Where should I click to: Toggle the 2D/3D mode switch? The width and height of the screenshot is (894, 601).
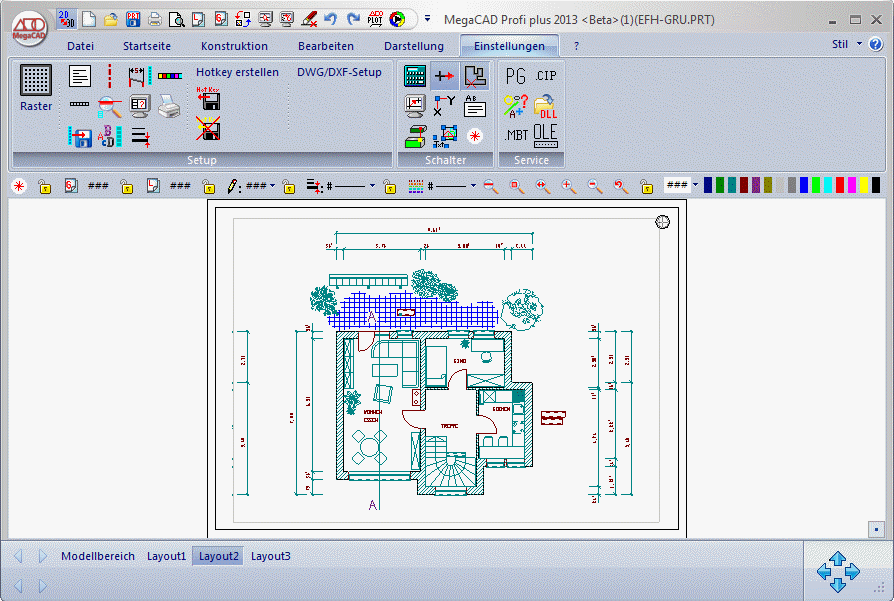pyautogui.click(x=67, y=19)
